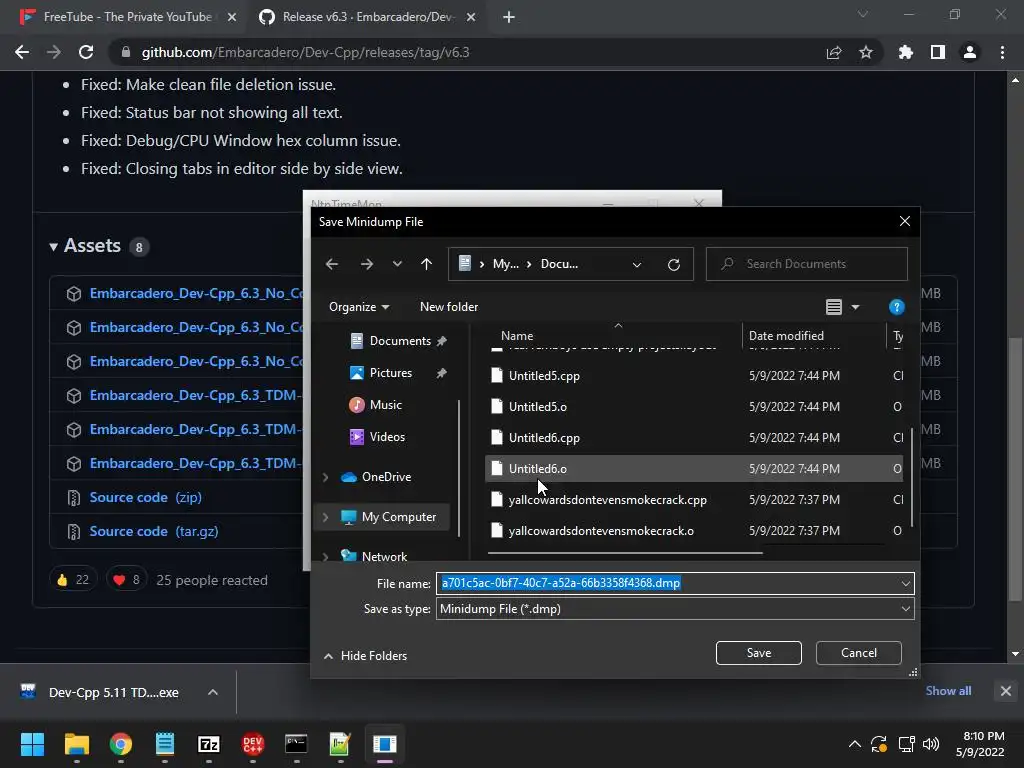Go back in Save Minidump dialog
The image size is (1024, 768).
coord(332,264)
